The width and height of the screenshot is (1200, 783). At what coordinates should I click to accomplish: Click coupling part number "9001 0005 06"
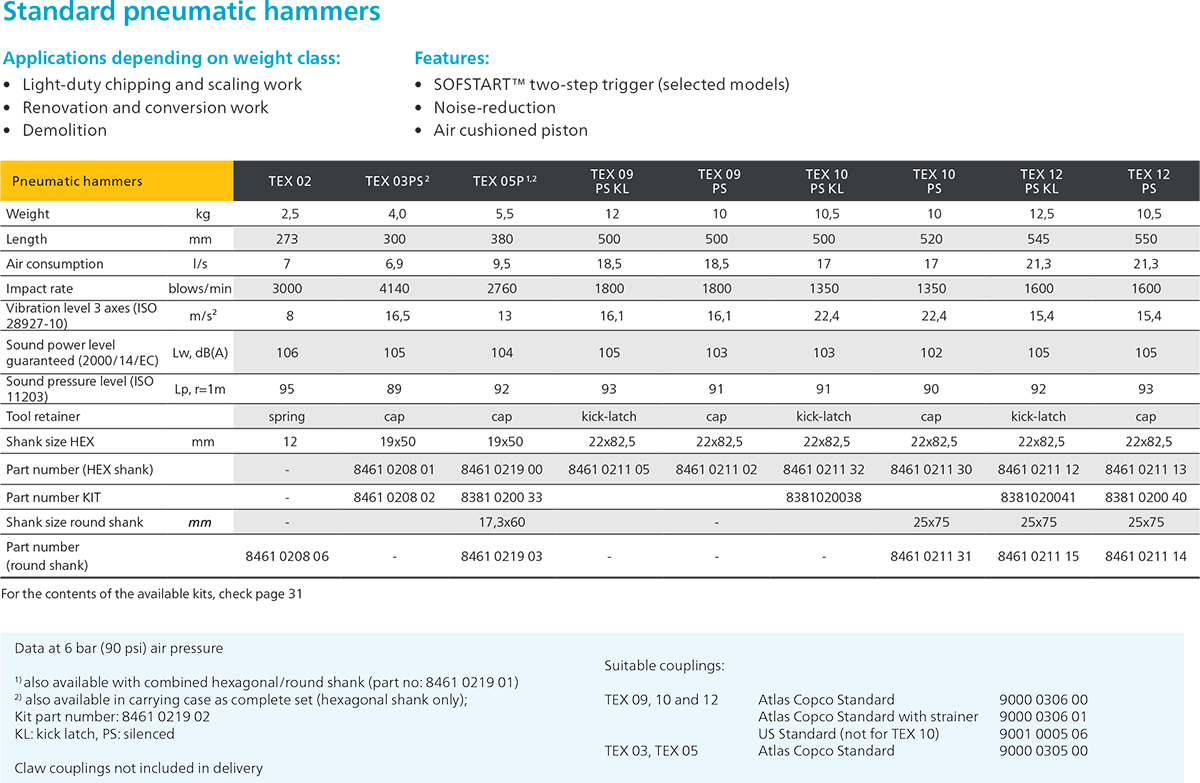[x=1044, y=734]
